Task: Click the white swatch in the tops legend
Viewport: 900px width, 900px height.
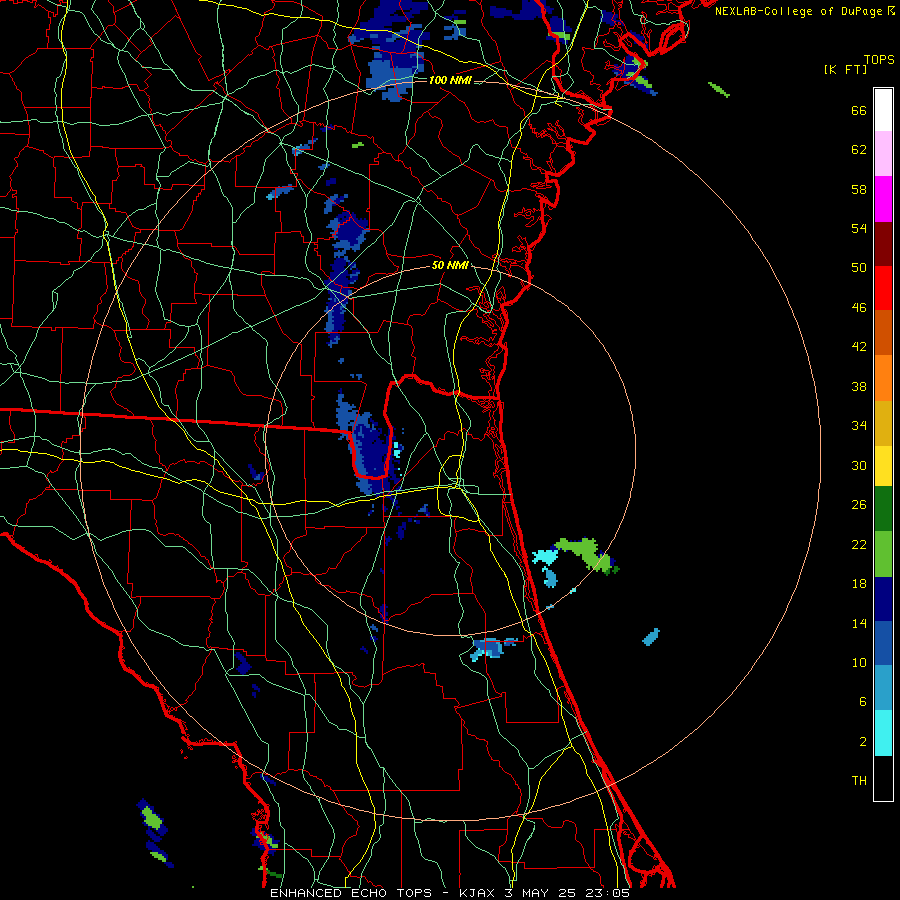Action: click(883, 110)
